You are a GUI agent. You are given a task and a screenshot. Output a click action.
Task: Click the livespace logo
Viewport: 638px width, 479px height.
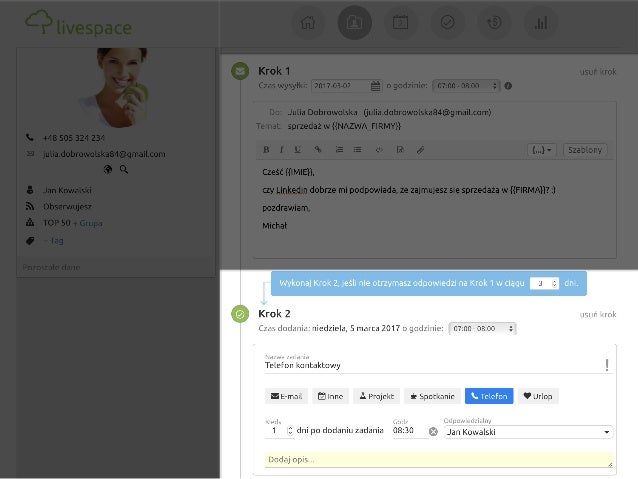79,23
